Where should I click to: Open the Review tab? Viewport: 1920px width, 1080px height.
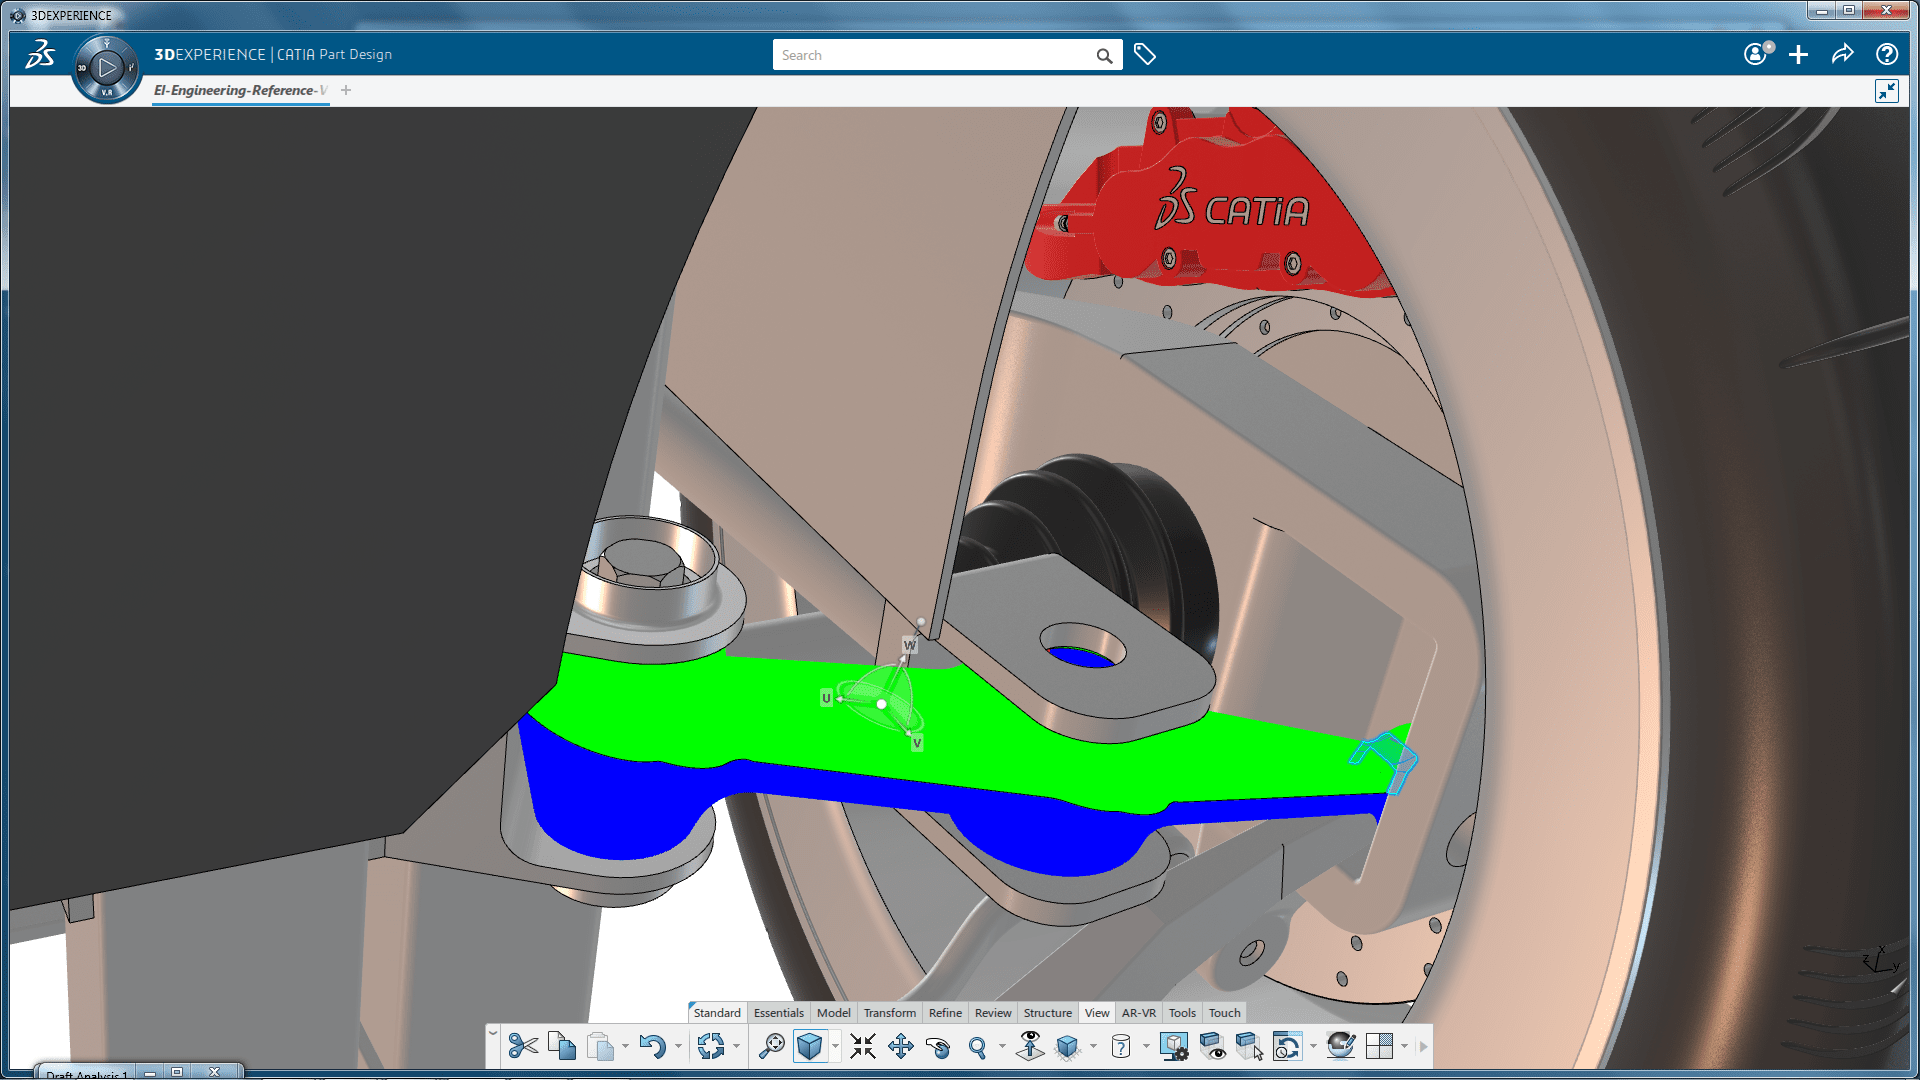click(992, 1013)
